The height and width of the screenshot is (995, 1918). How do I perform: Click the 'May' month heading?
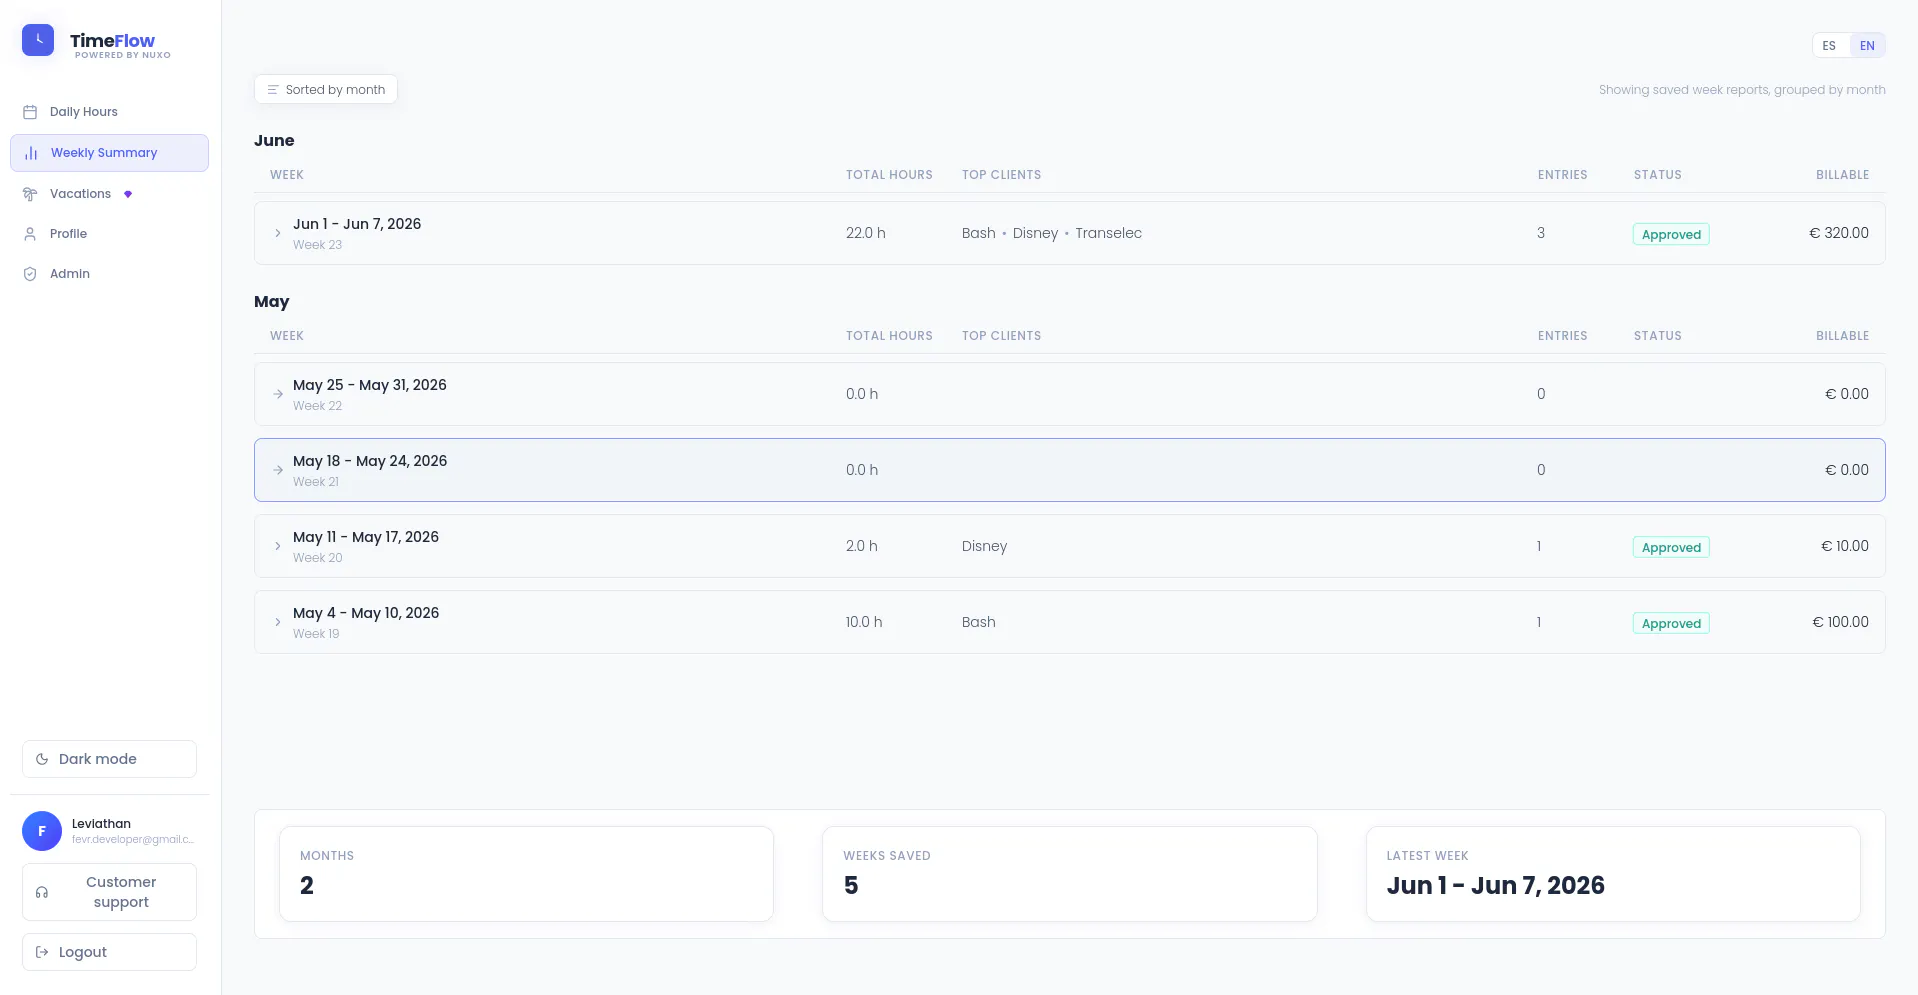(x=272, y=302)
